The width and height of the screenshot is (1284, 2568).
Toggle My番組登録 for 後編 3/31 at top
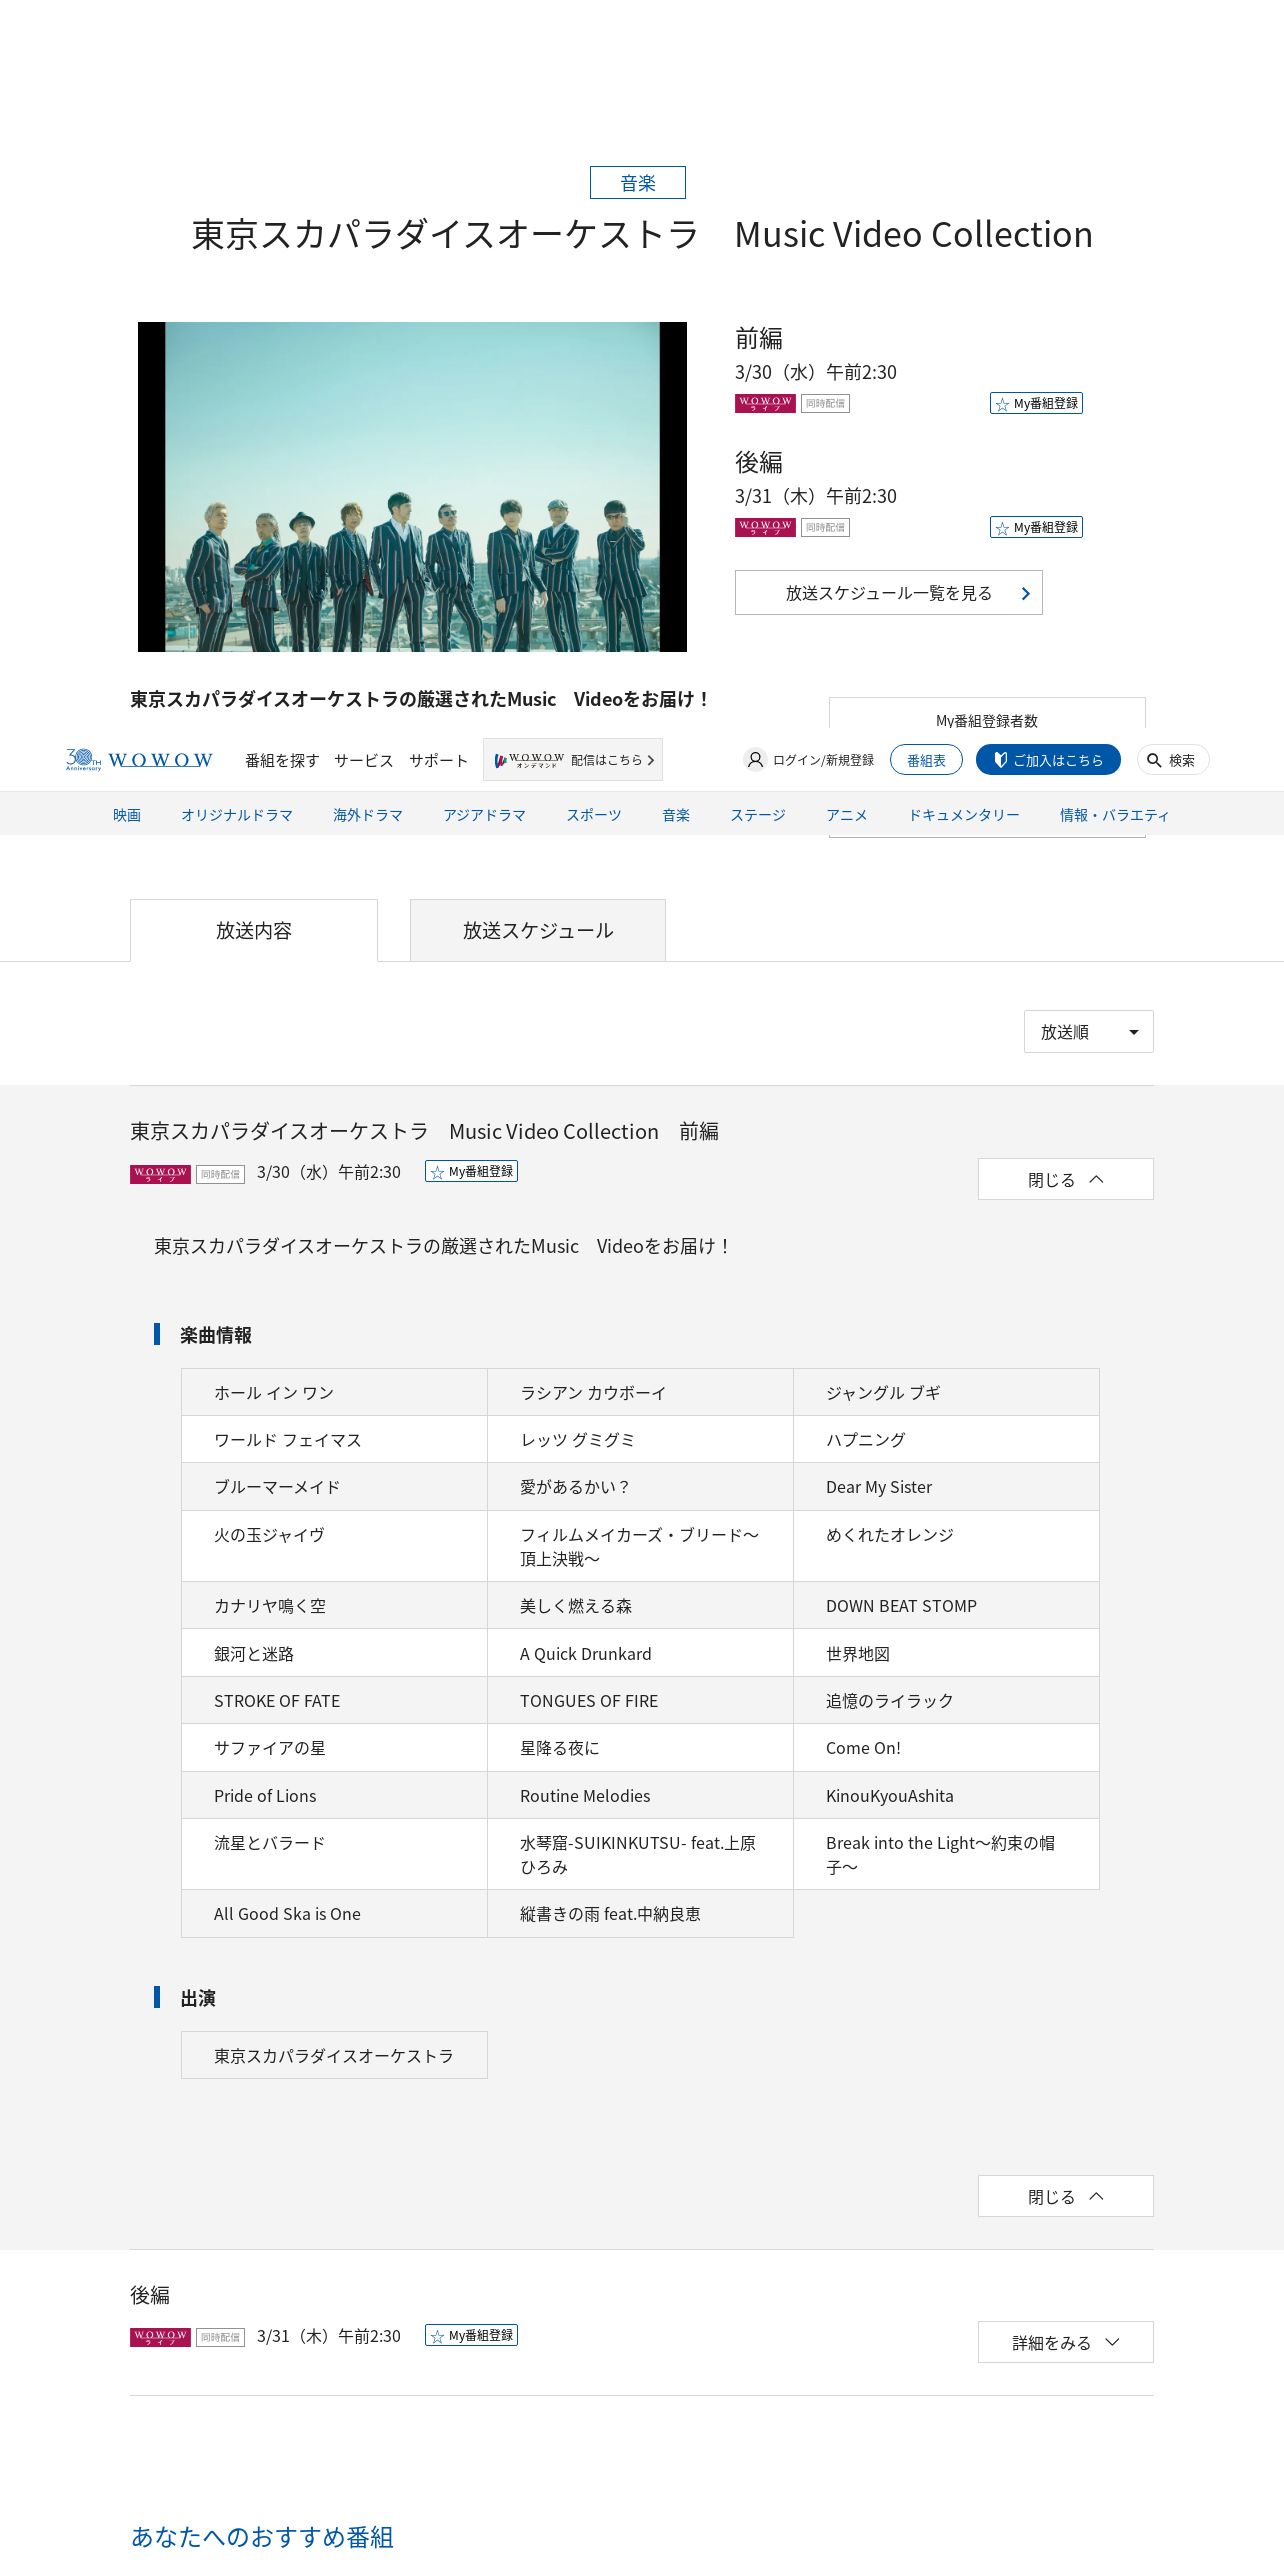tap(1036, 527)
